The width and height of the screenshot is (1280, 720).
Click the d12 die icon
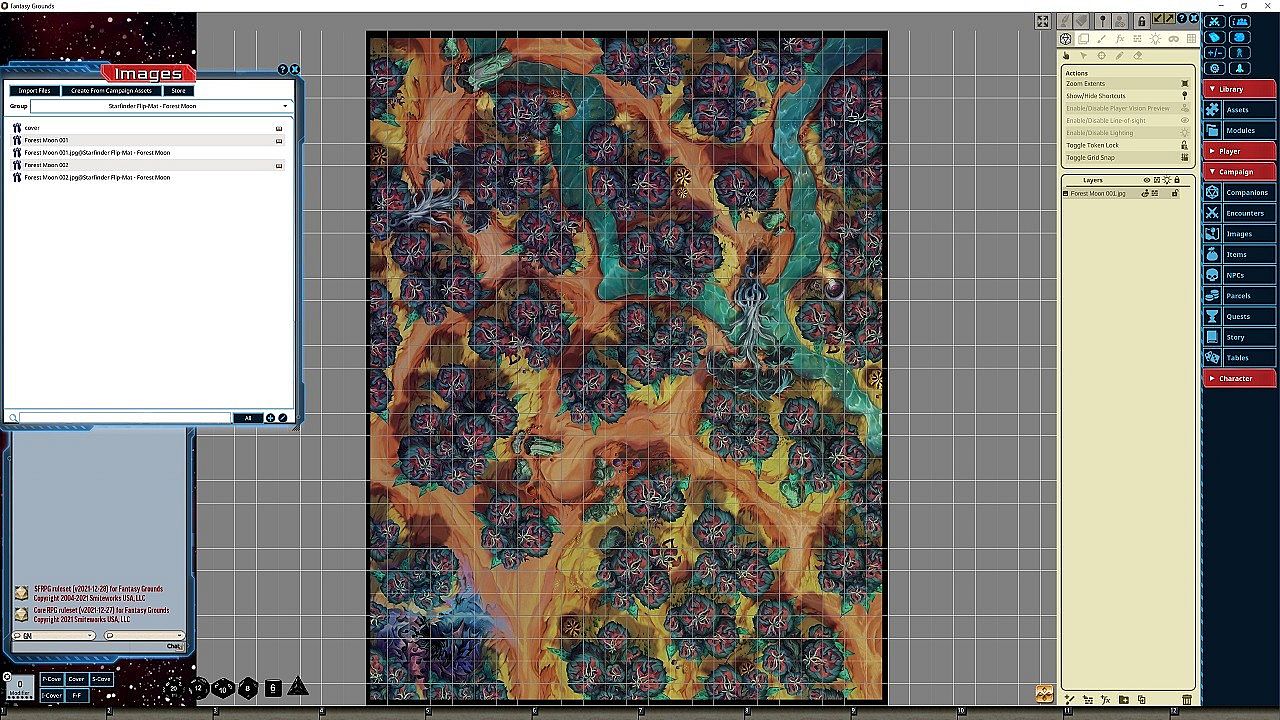(x=199, y=688)
